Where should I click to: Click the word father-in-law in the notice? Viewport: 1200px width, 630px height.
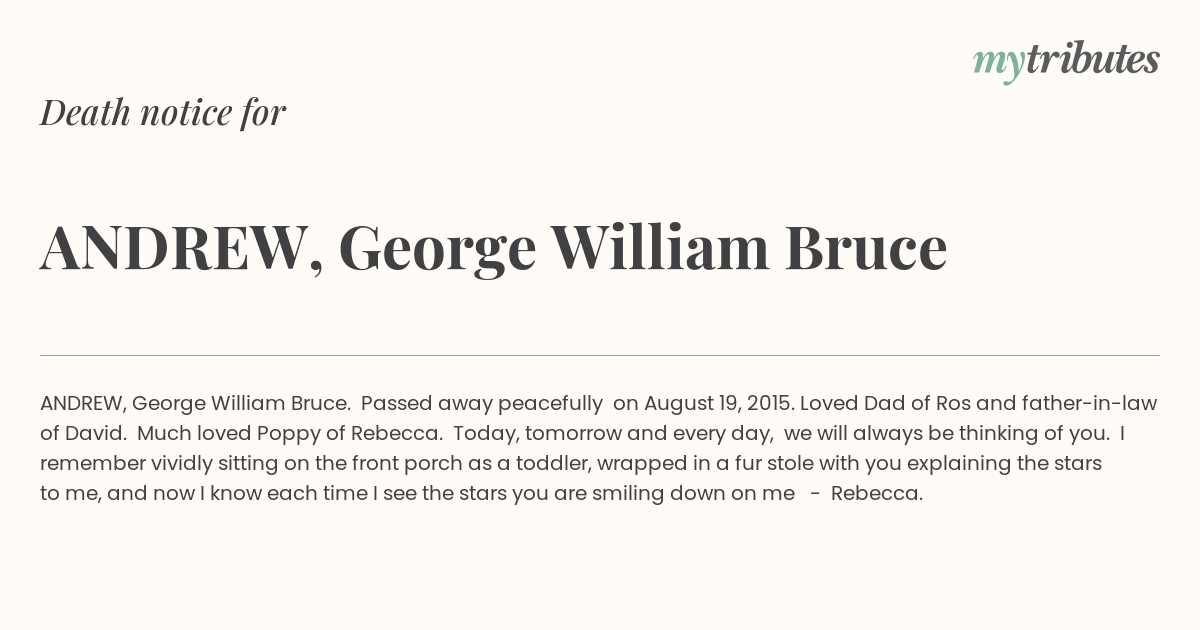click(x=1089, y=404)
